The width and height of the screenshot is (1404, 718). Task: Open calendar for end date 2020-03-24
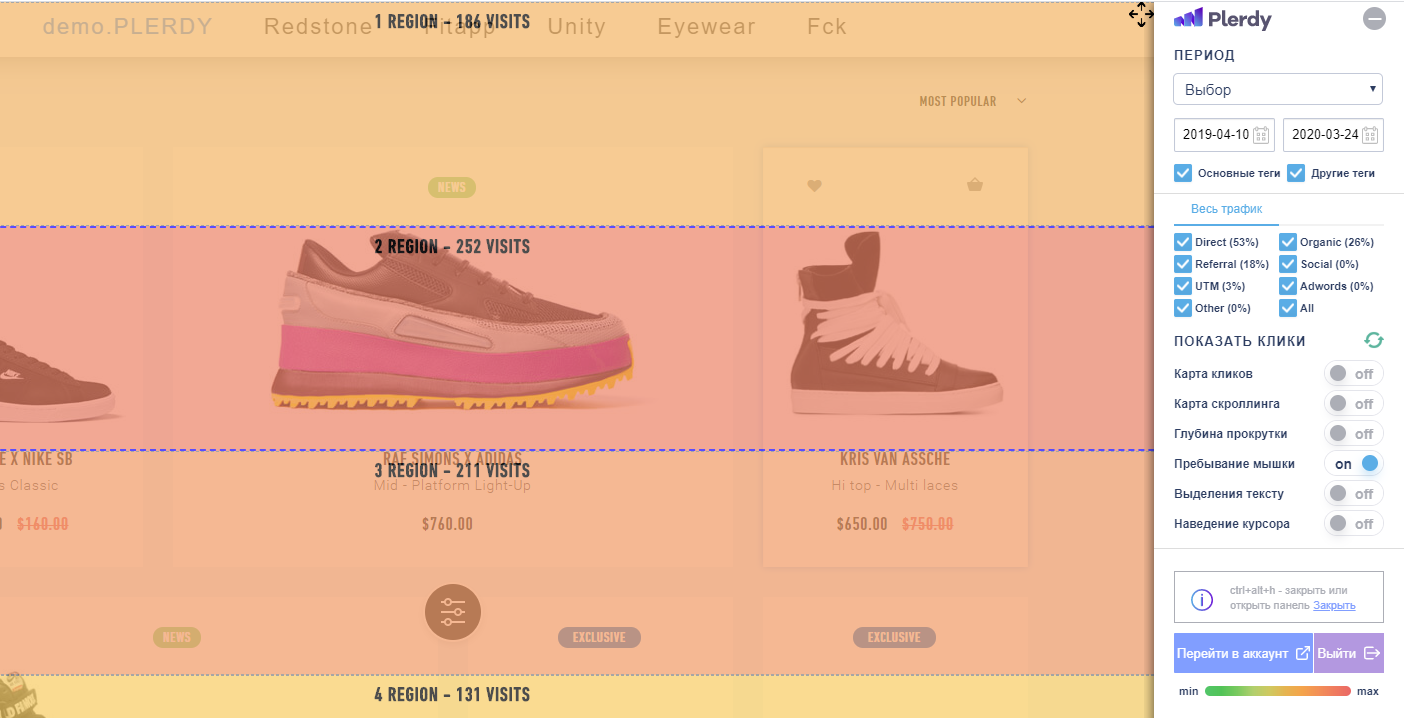click(1371, 135)
